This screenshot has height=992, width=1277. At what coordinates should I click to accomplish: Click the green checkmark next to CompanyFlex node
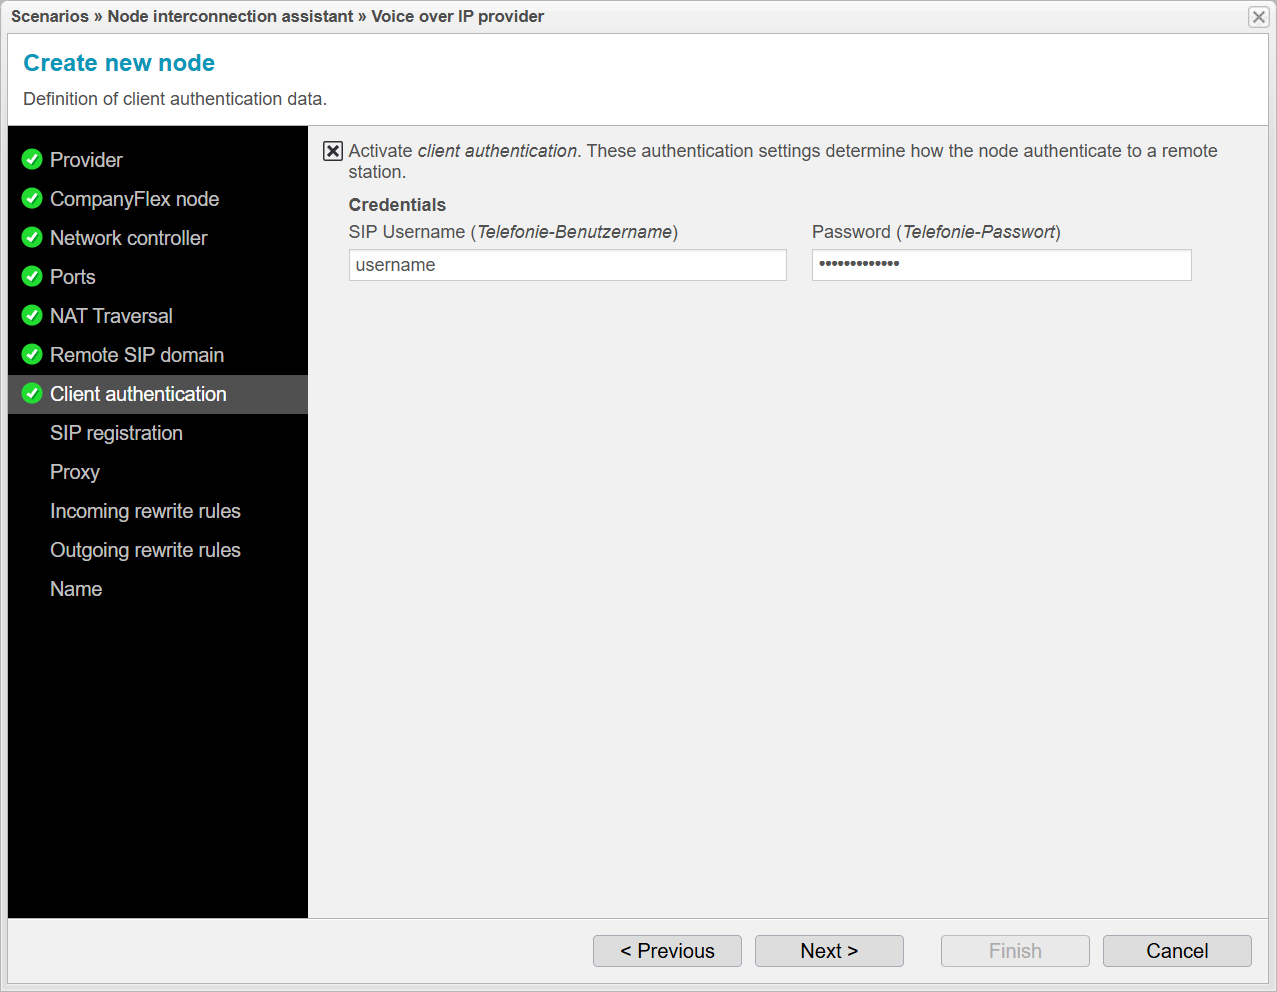tap(32, 199)
